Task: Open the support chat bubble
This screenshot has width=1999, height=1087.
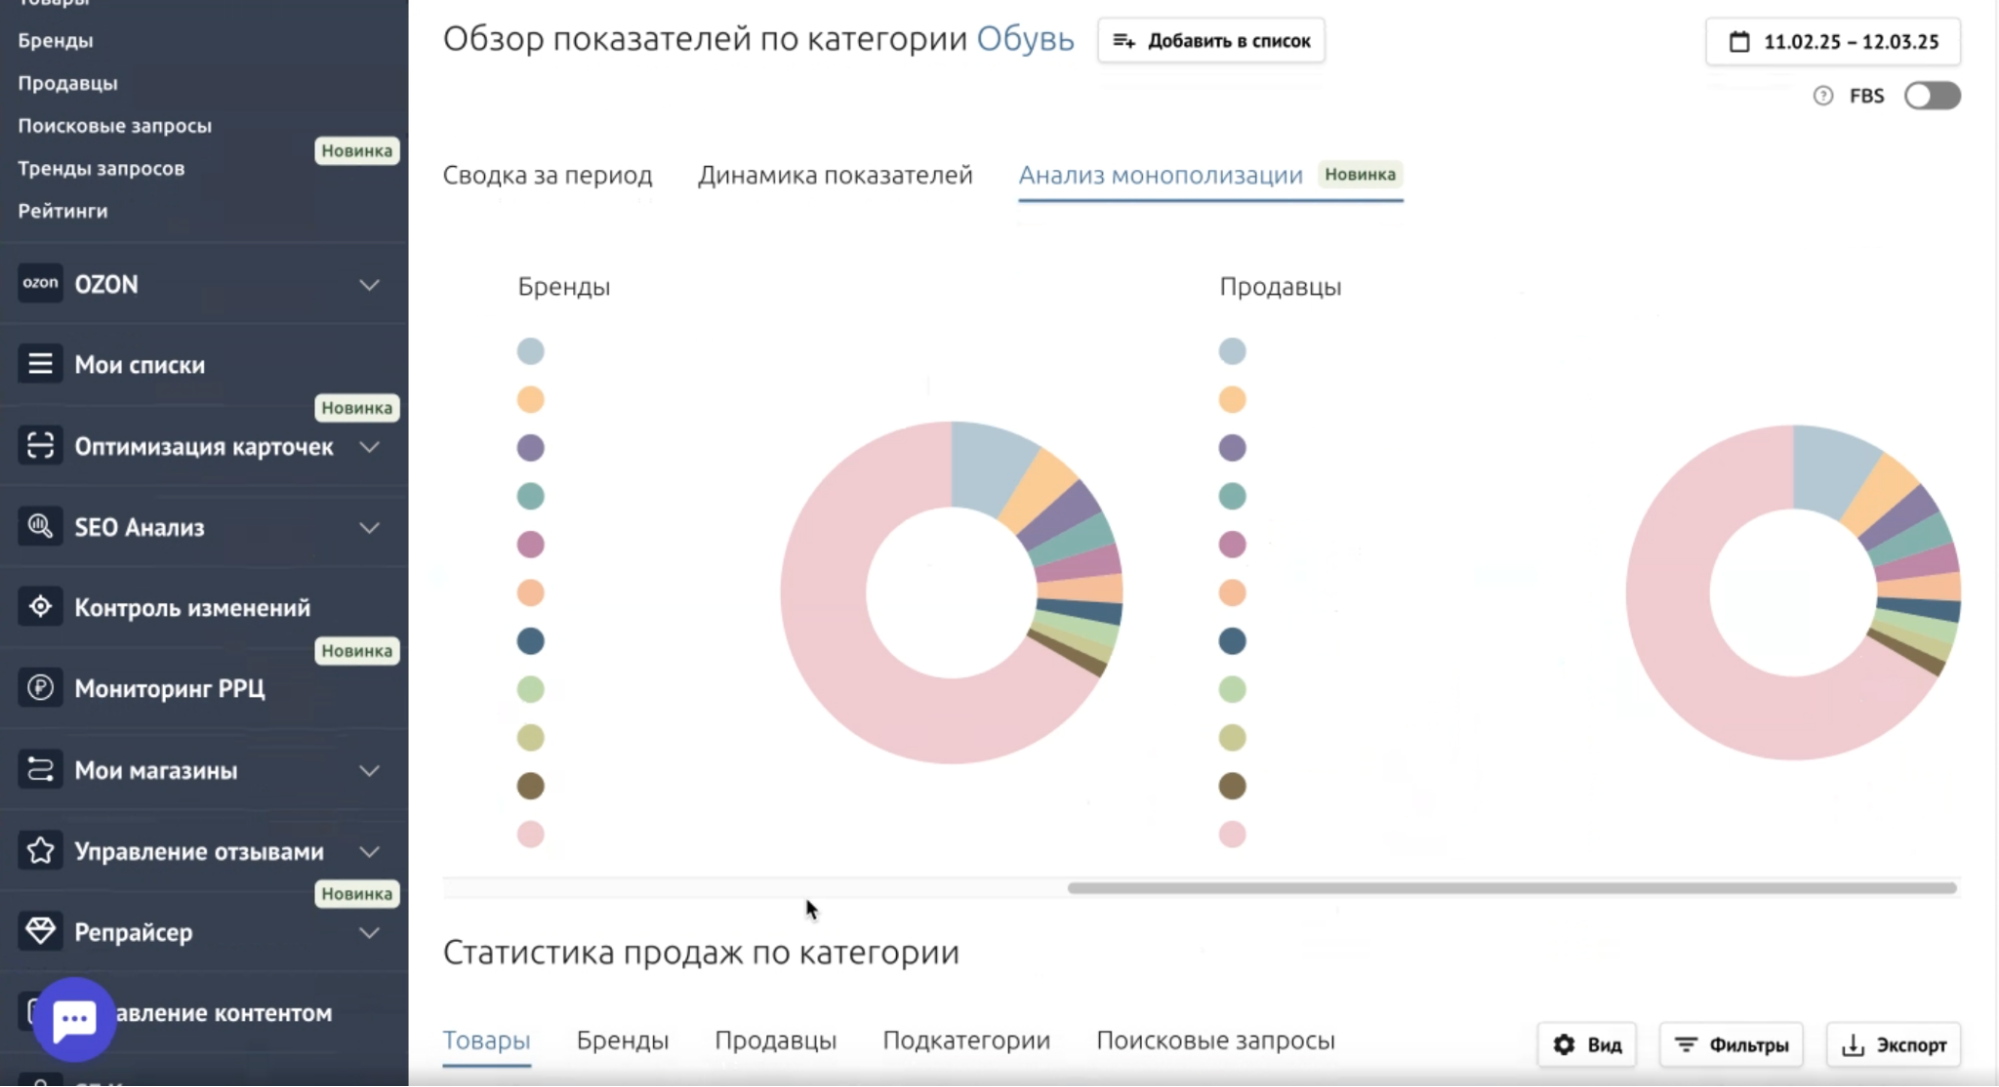Action: pos(74,1019)
